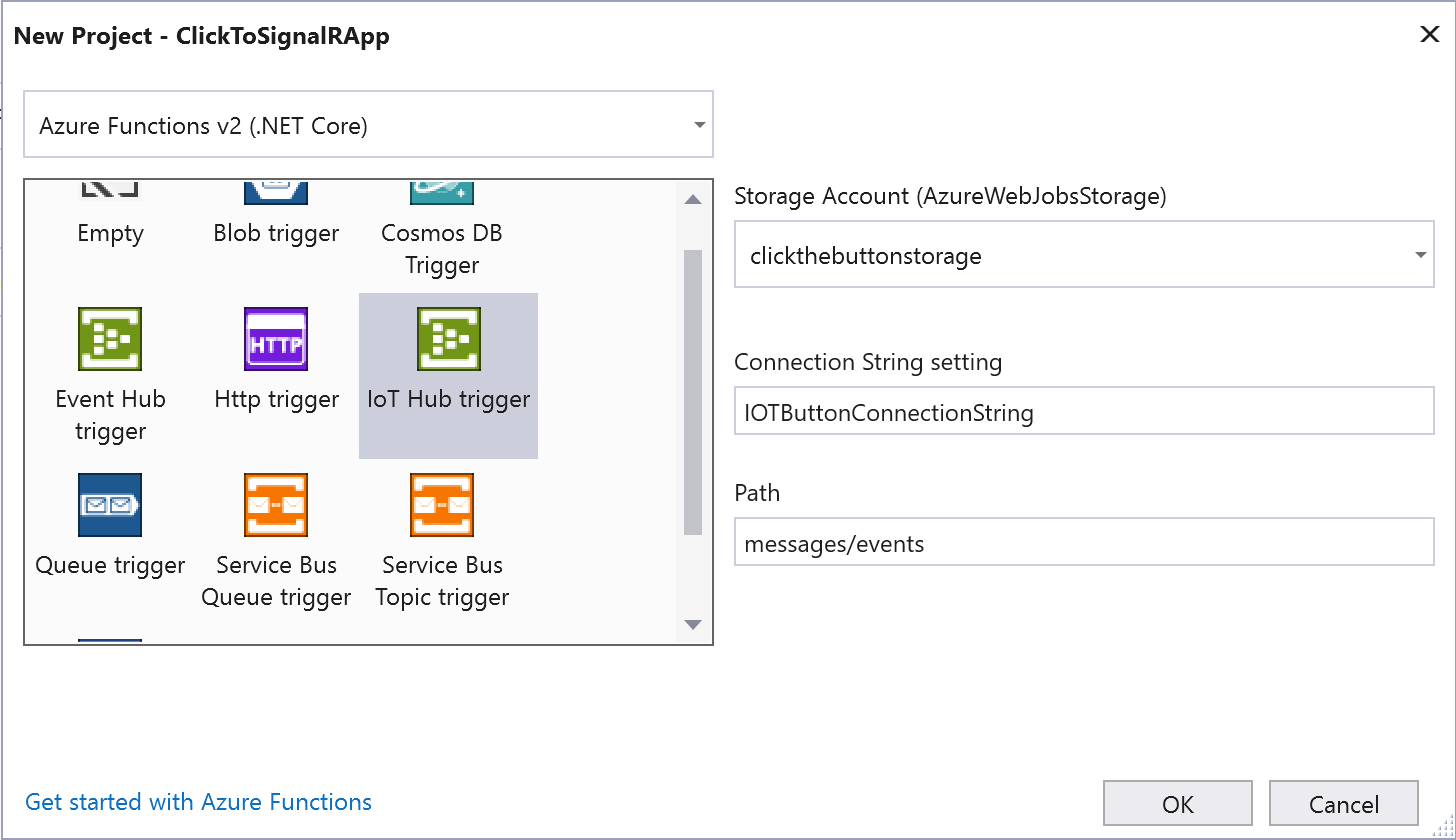Select the IoT Hub trigger icon
The image size is (1456, 840).
tap(449, 339)
